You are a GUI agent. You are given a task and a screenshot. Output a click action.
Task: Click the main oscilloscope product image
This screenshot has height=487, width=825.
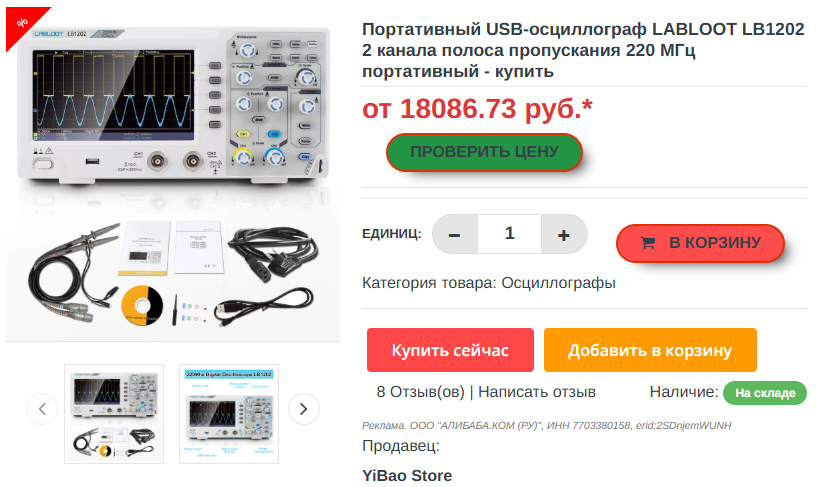coord(173,176)
